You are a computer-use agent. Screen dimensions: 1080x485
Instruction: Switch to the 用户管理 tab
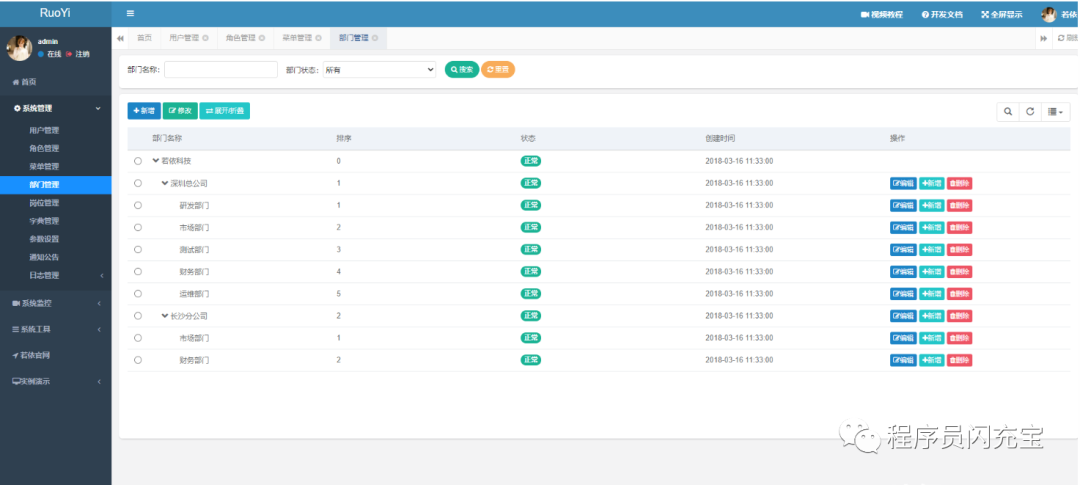click(183, 38)
